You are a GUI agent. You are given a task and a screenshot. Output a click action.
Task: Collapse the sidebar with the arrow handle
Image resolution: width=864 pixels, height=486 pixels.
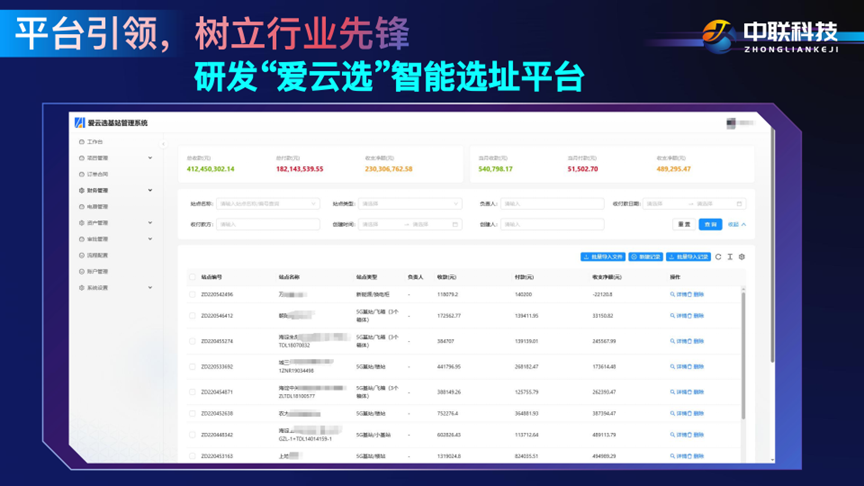[163, 144]
